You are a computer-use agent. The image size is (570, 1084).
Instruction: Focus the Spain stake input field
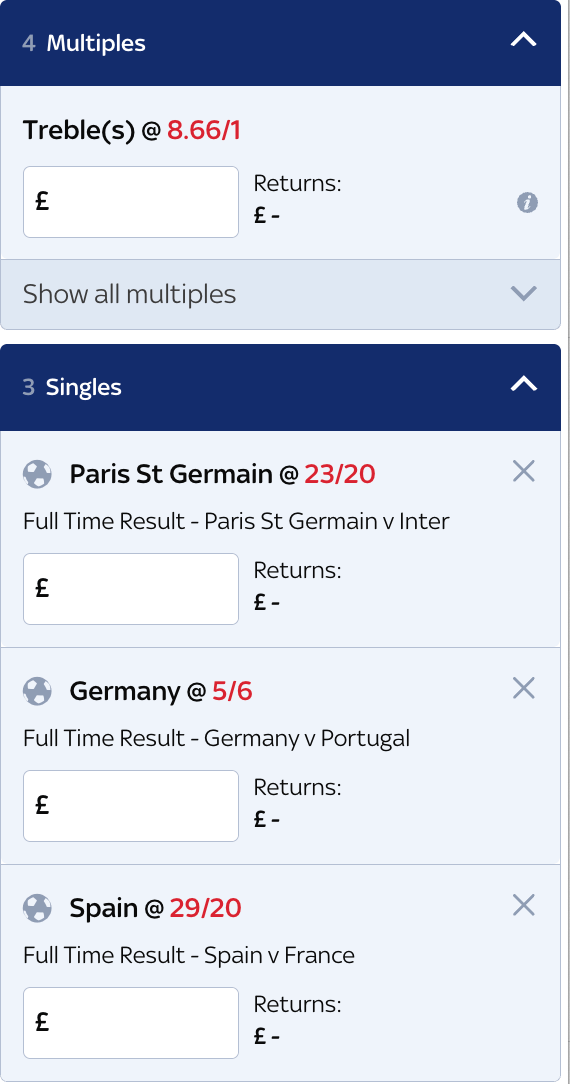131,1023
